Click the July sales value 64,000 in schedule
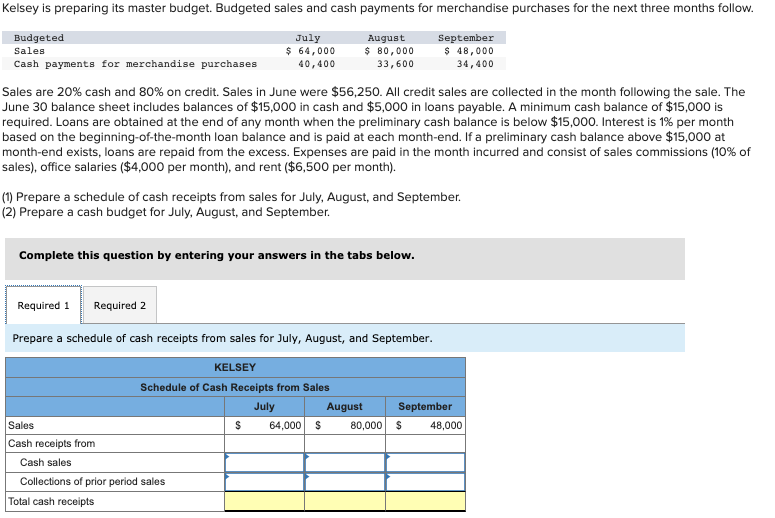775x518 pixels. (x=285, y=426)
